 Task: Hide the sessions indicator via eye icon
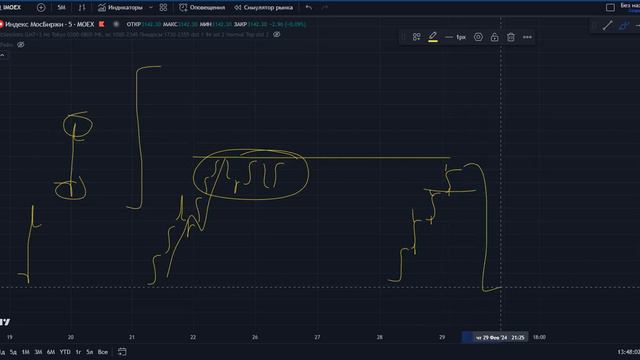276,35
